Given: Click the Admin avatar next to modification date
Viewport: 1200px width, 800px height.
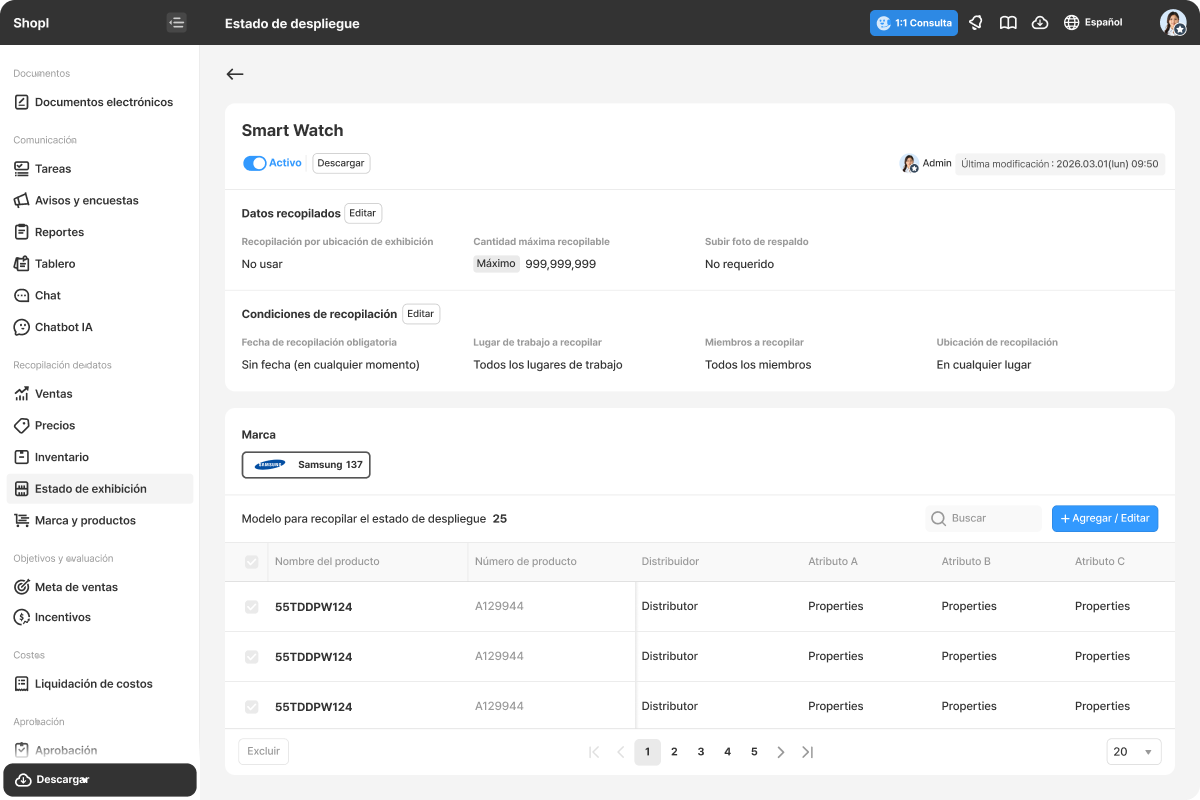Looking at the screenshot, I should point(909,164).
